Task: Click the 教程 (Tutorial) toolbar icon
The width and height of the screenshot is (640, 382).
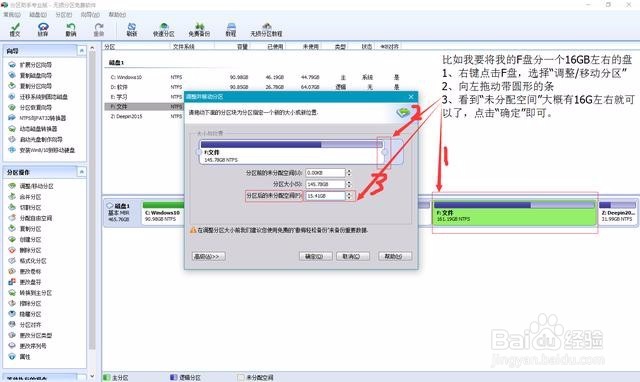Action: [231, 29]
